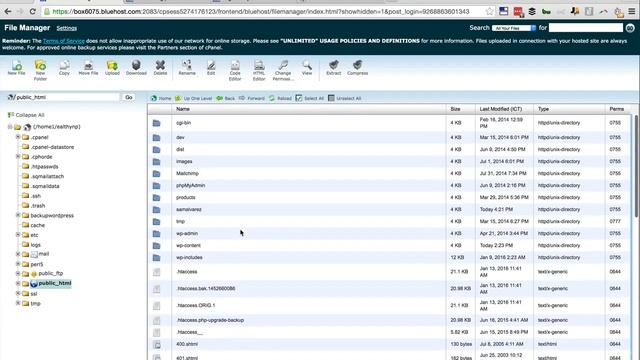Reload the browser page
The image size is (640, 360).
[33, 11]
